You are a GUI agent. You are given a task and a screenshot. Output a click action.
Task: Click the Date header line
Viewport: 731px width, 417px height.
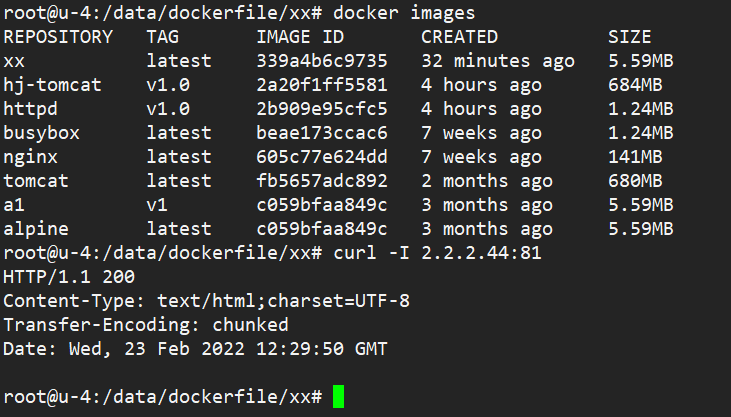pyautogui.click(x=195, y=349)
